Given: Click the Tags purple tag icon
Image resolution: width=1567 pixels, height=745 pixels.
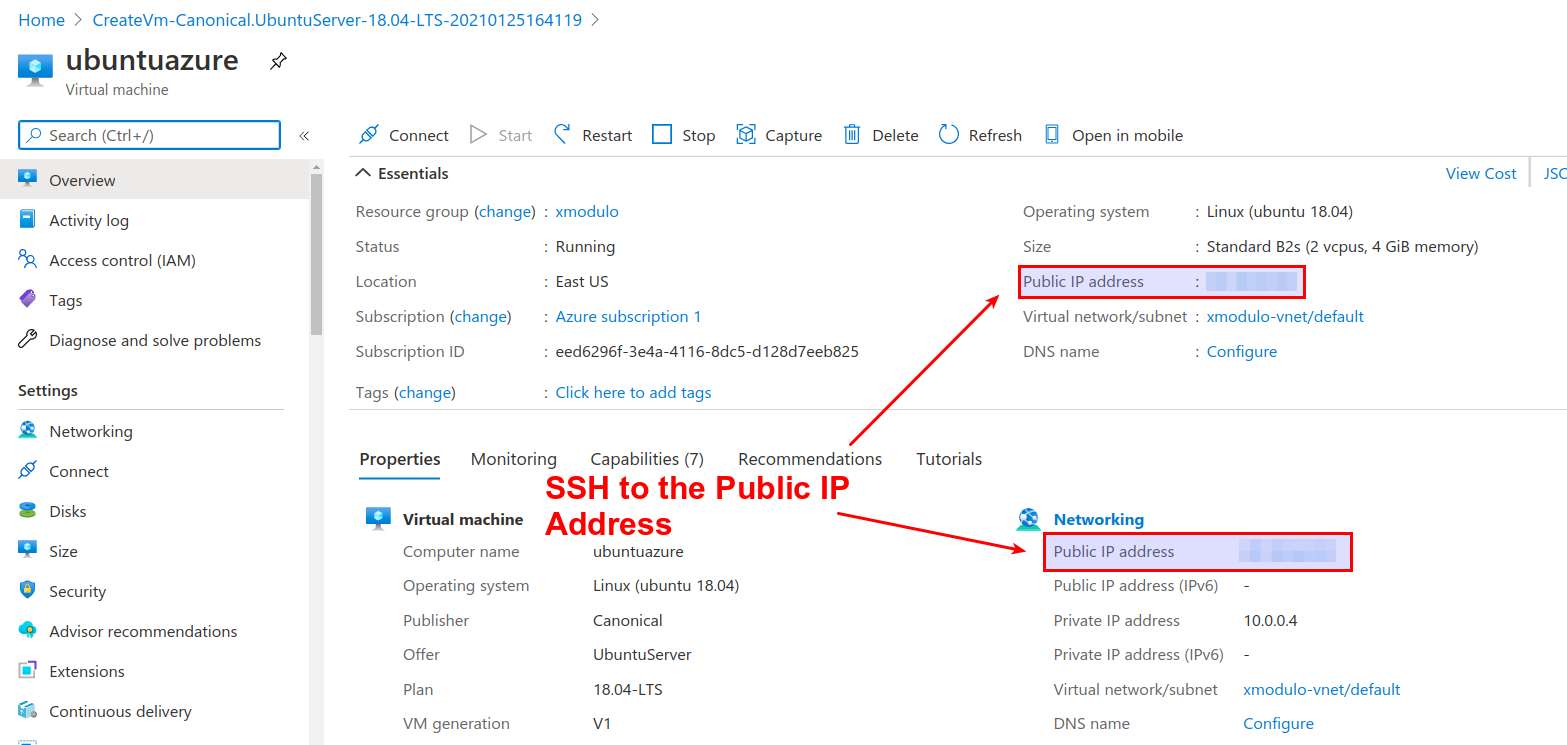Looking at the screenshot, I should 28,300.
